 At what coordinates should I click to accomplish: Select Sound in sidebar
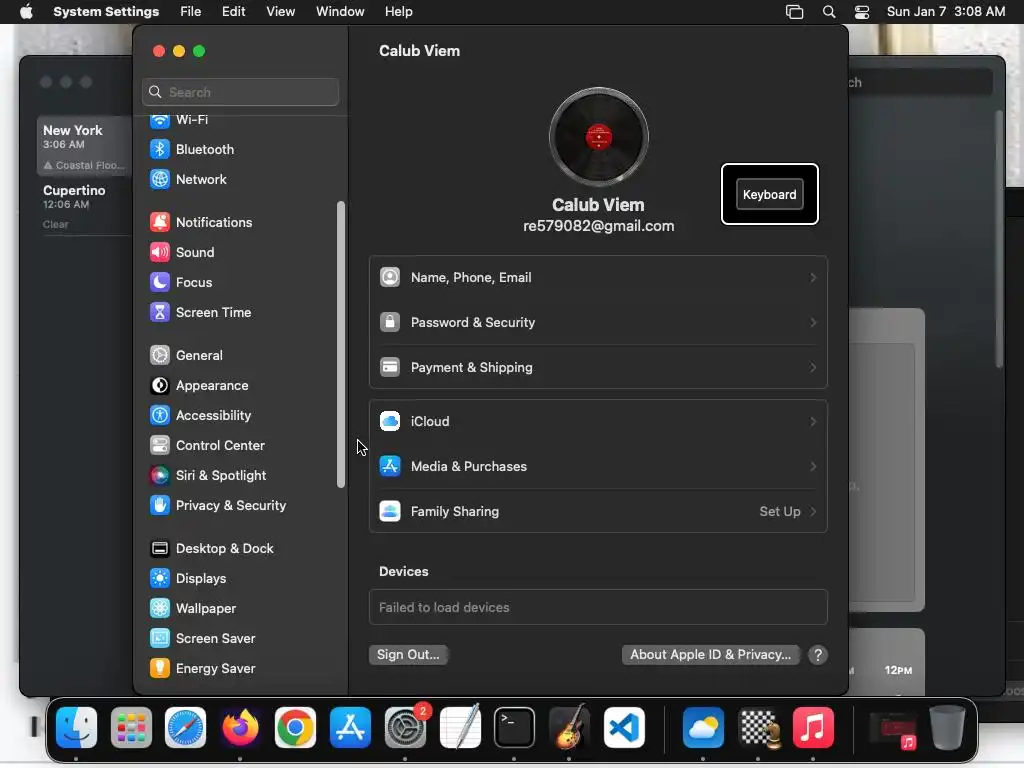click(182, 253)
